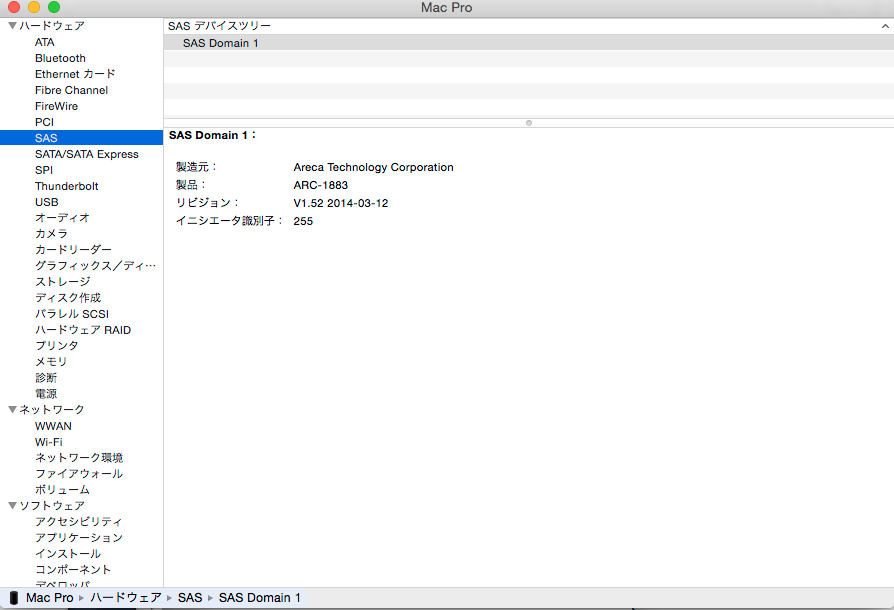Select カードリーダー in the sidebar
This screenshot has width=894, height=610.
point(74,250)
